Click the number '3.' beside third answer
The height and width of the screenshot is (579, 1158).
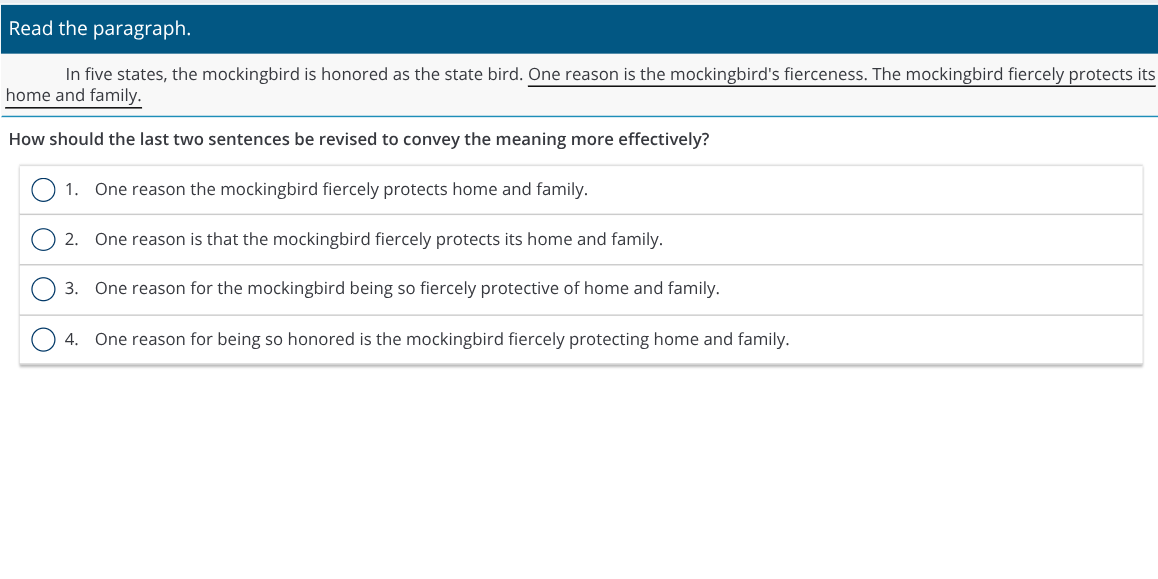[72, 289]
